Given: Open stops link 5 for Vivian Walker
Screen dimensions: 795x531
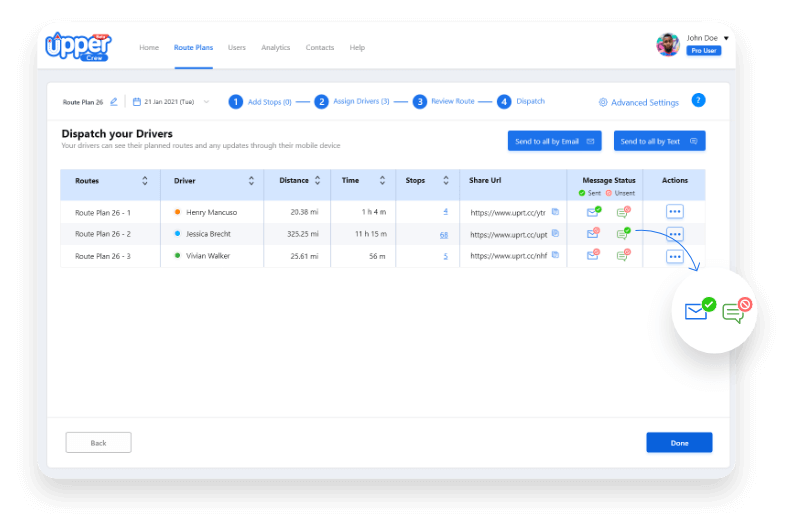Looking at the screenshot, I should pos(446,256).
